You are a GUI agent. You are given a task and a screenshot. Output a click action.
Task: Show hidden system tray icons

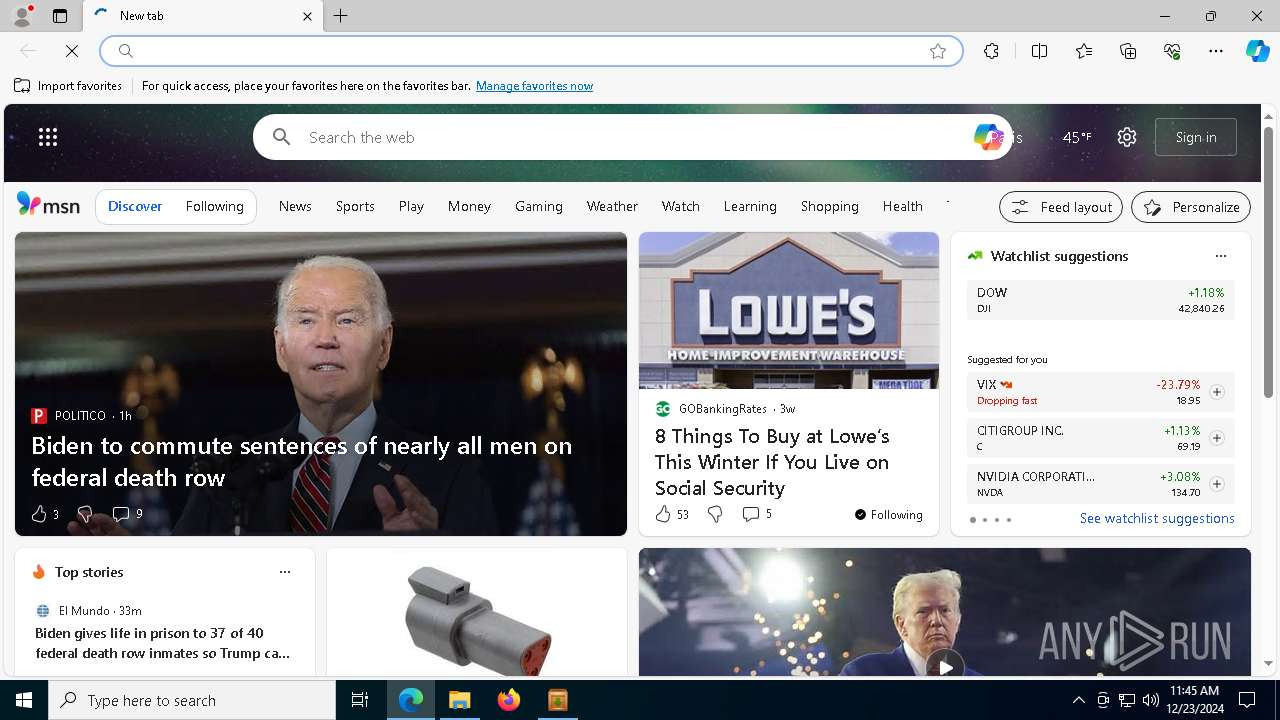point(1078,700)
